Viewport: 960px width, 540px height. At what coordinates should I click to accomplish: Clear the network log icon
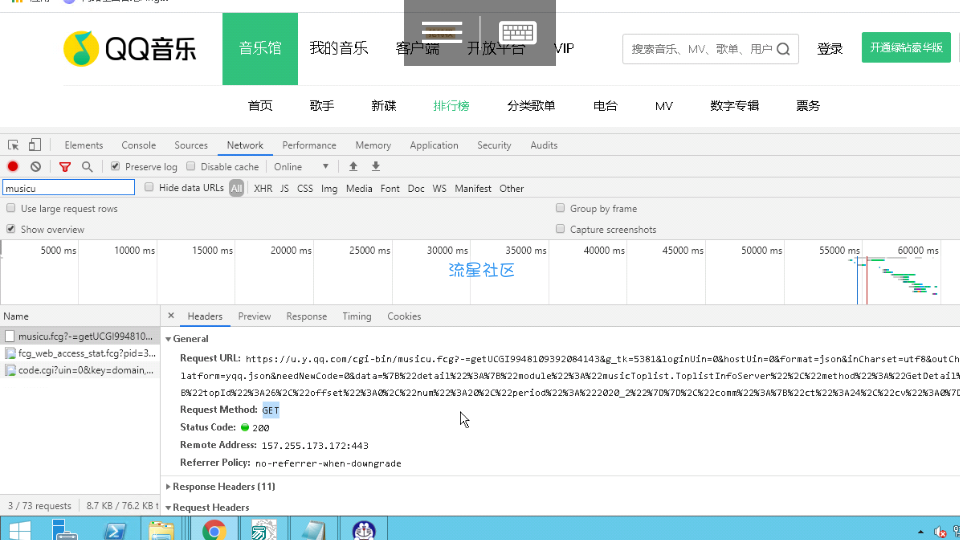tap(36, 167)
